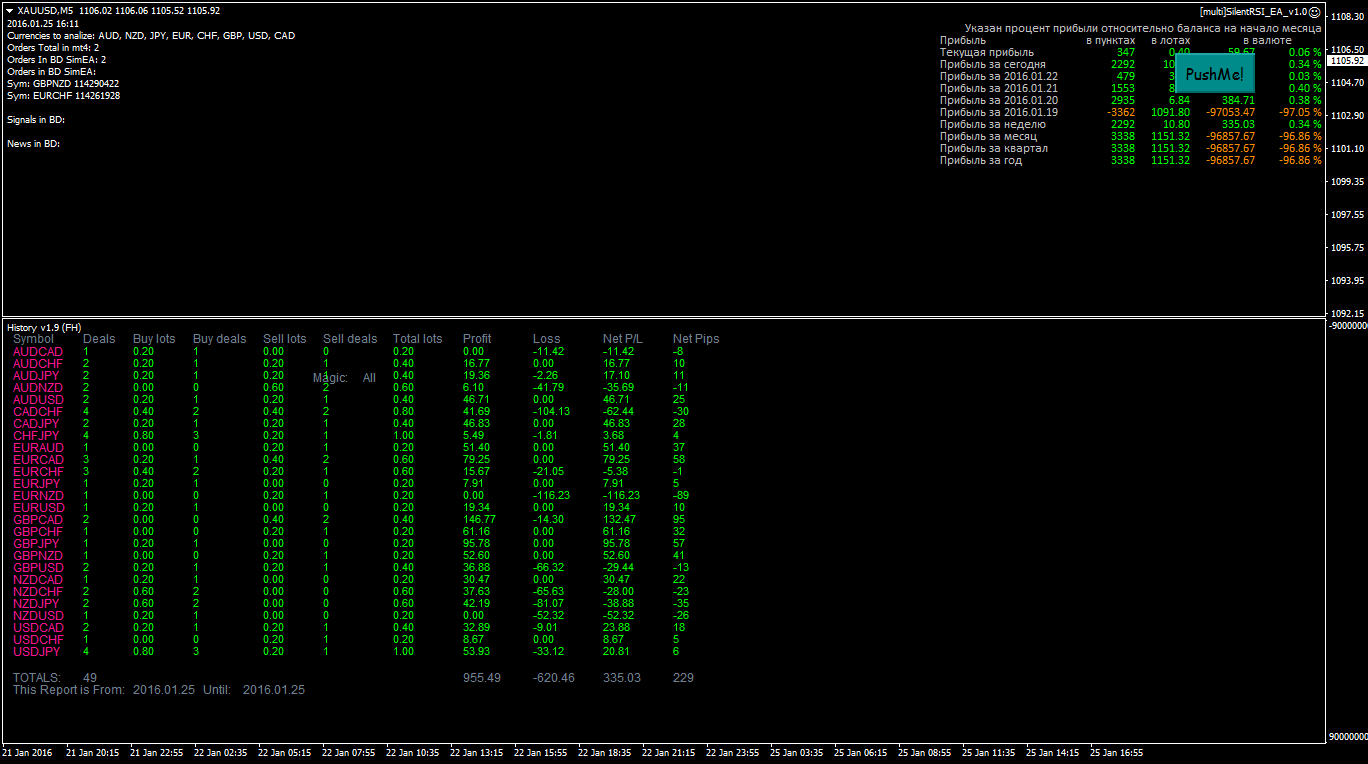The image size is (1368, 764).
Task: Click the 1108.30 price scale label
Action: [x=1347, y=16]
